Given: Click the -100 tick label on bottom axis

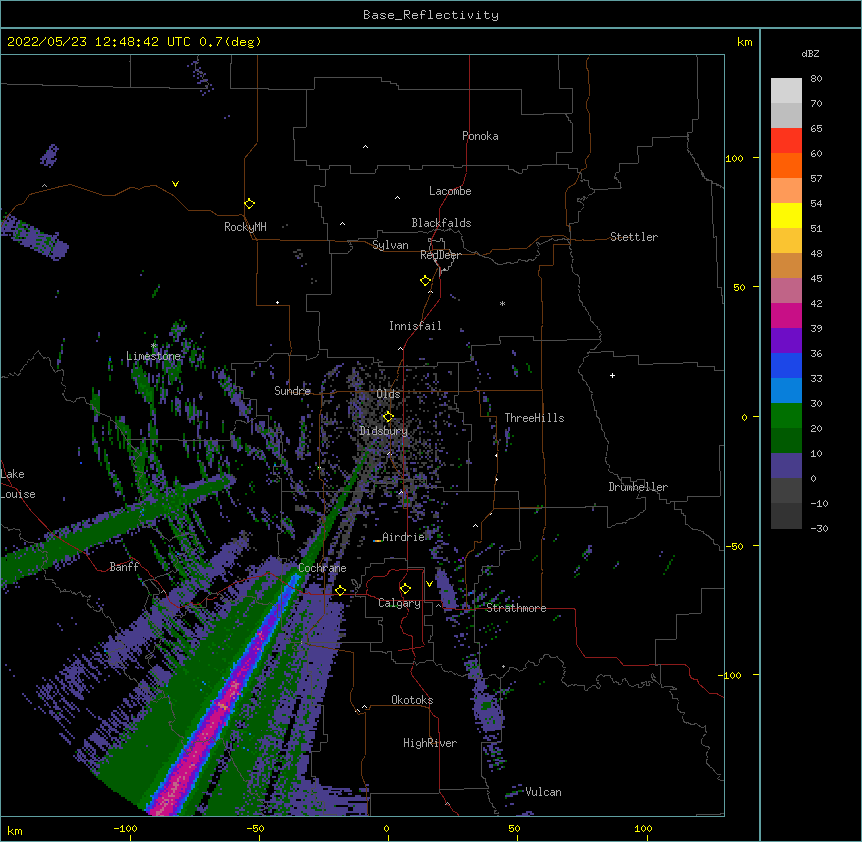Looking at the screenshot, I should 125,828.
